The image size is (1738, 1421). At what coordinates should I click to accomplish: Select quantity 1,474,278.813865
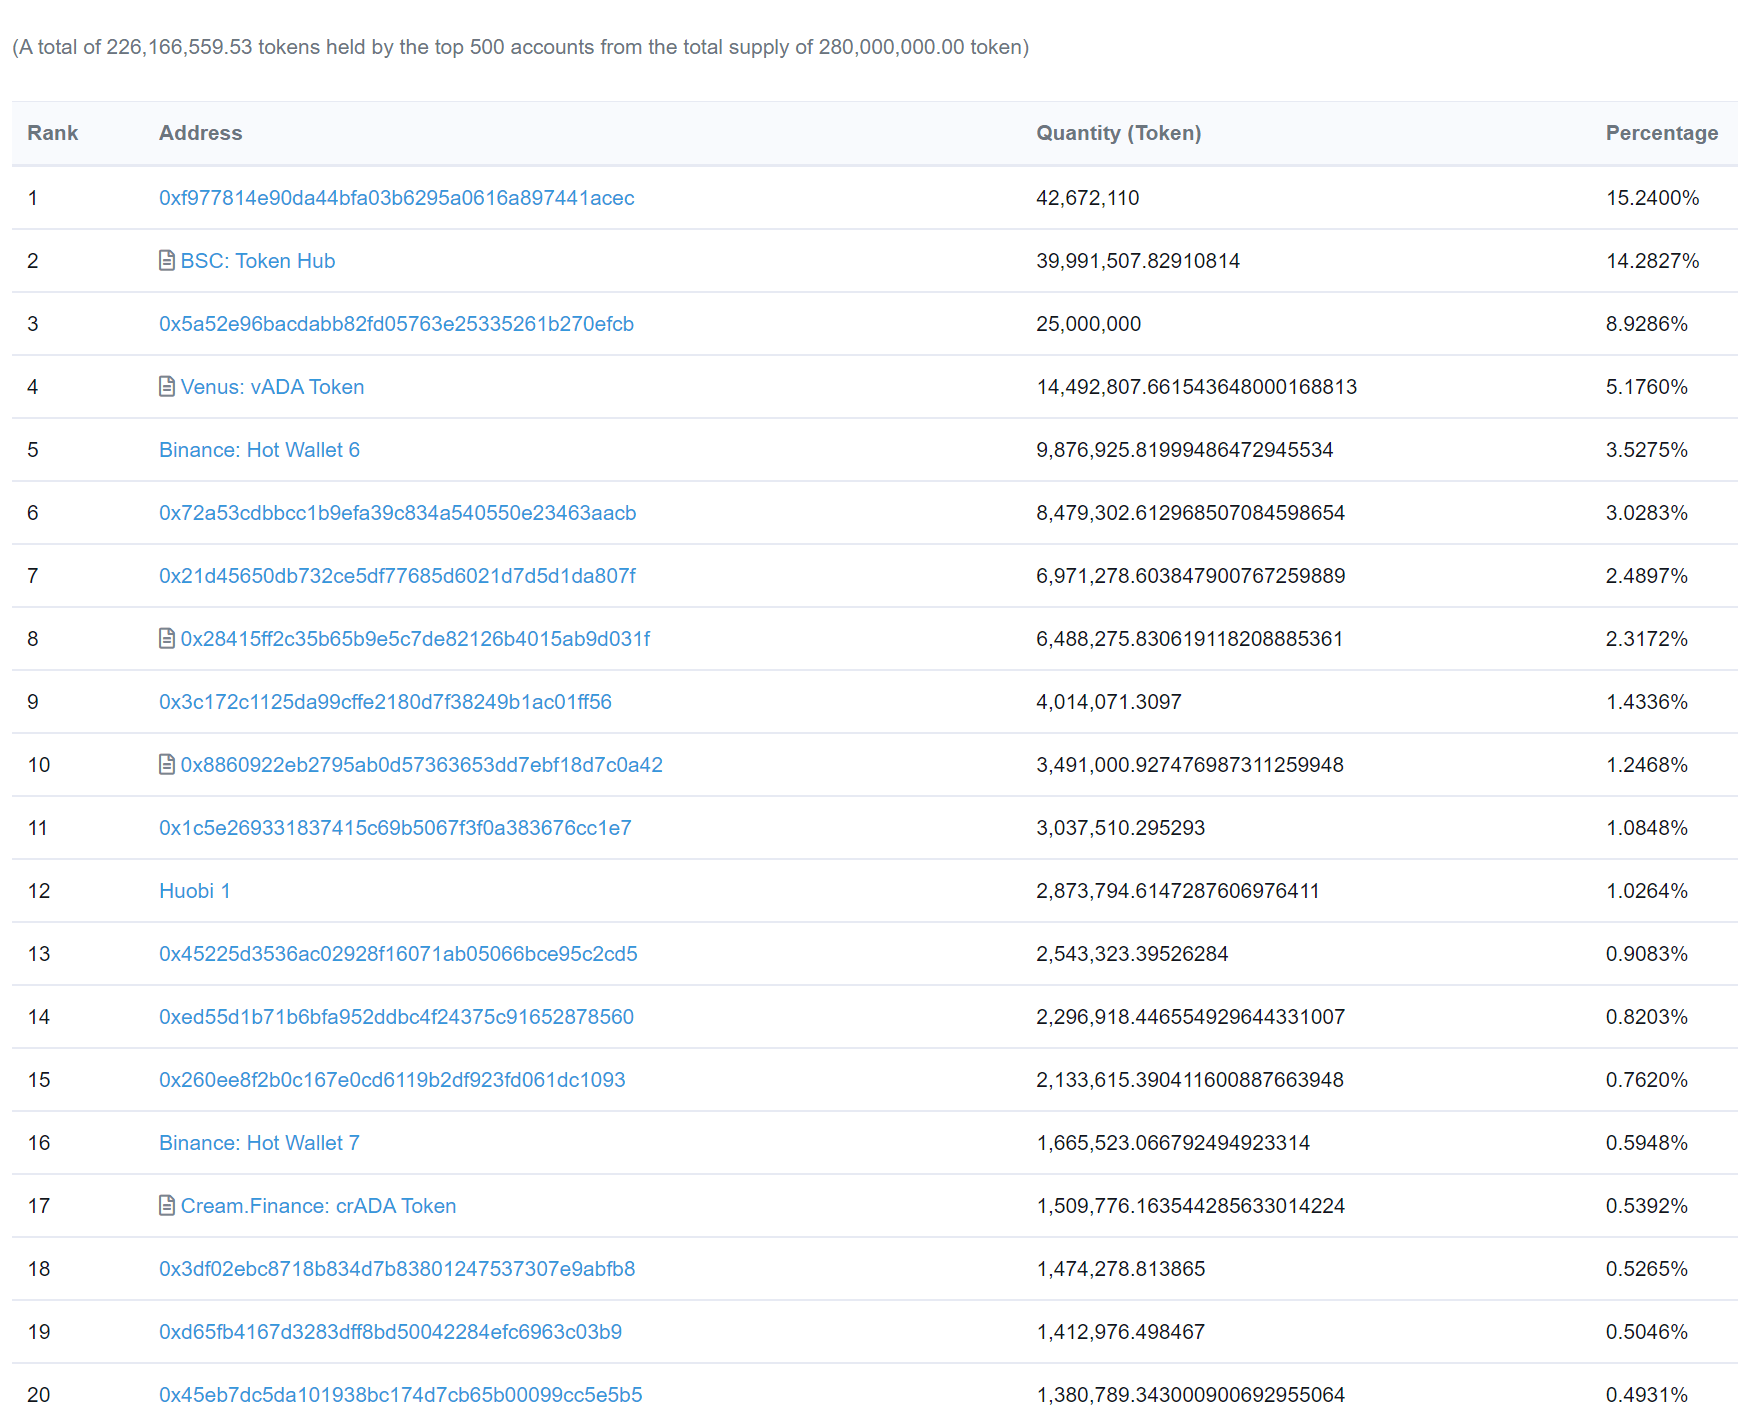1121,1269
